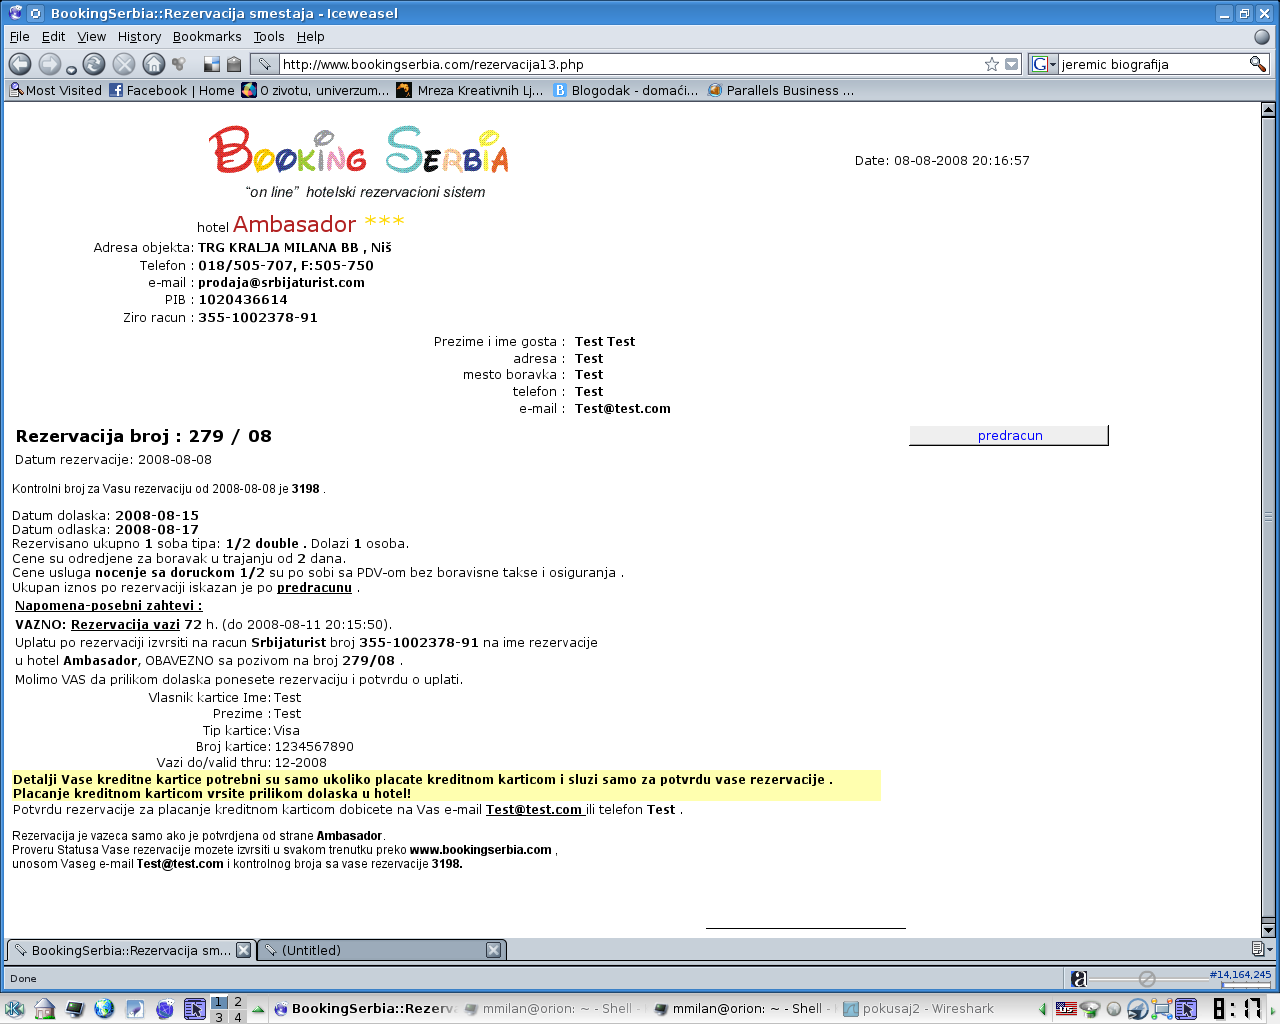Reload the current page
This screenshot has height=1024, width=1280.
(94, 64)
